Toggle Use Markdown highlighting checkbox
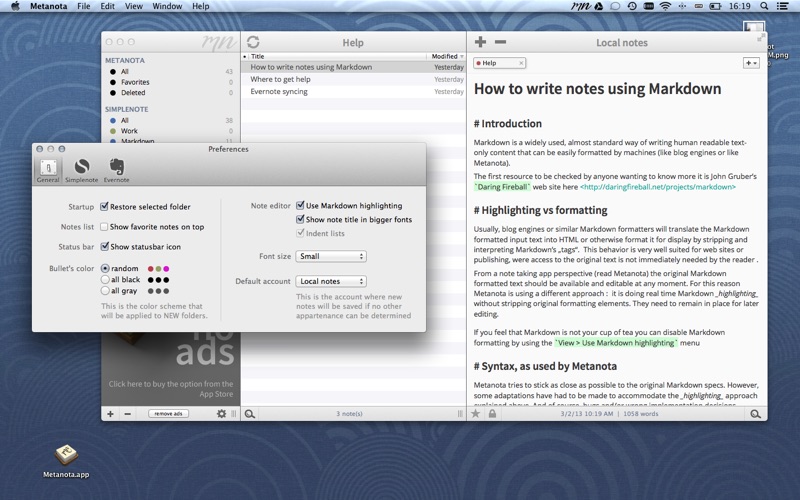 [x=300, y=206]
